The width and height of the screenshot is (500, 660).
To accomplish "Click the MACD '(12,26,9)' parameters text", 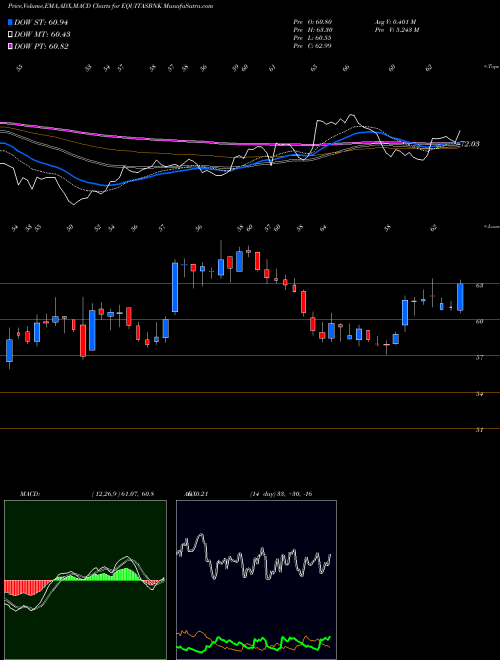I will [106, 494].
